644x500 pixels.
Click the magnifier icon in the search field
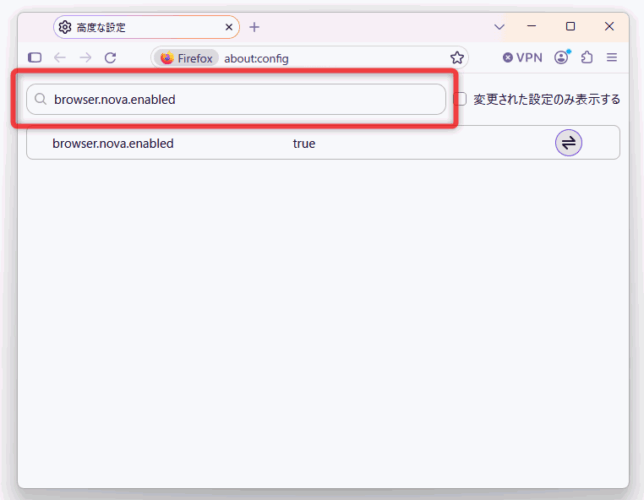pyautogui.click(x=40, y=99)
